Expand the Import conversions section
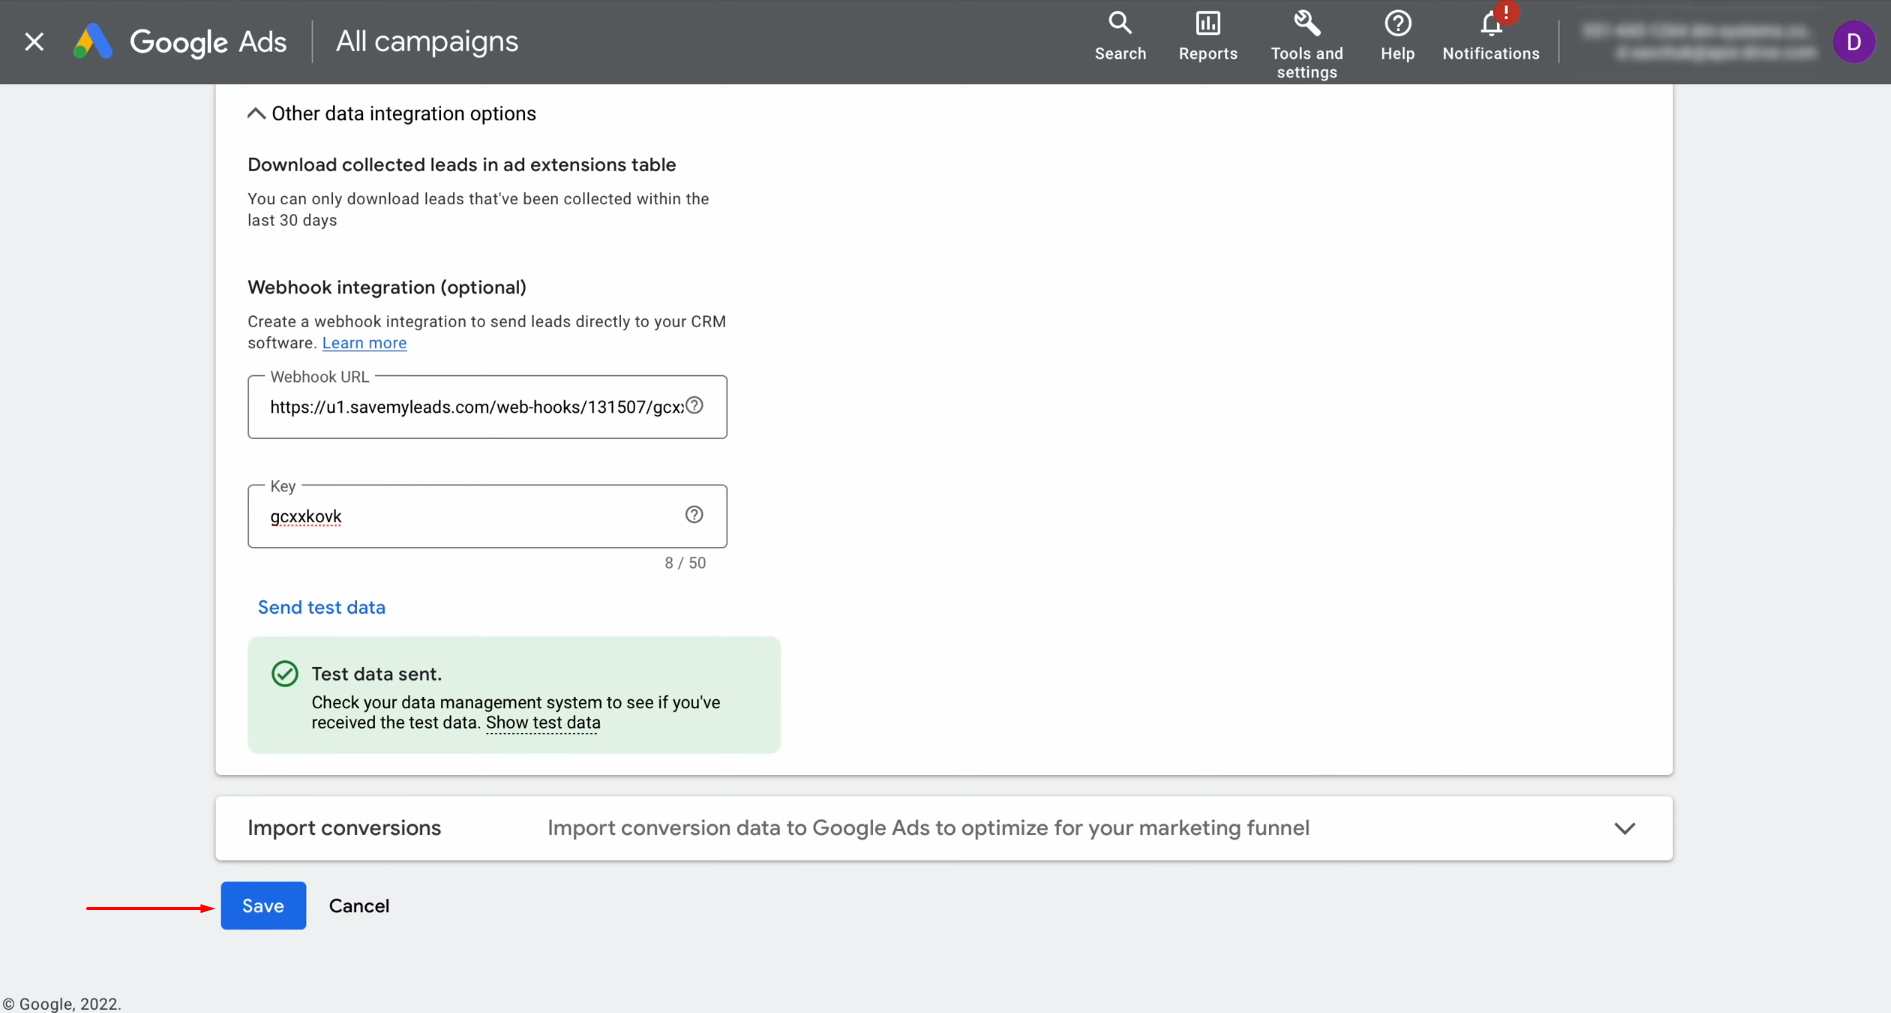1891x1013 pixels. pos(1625,828)
